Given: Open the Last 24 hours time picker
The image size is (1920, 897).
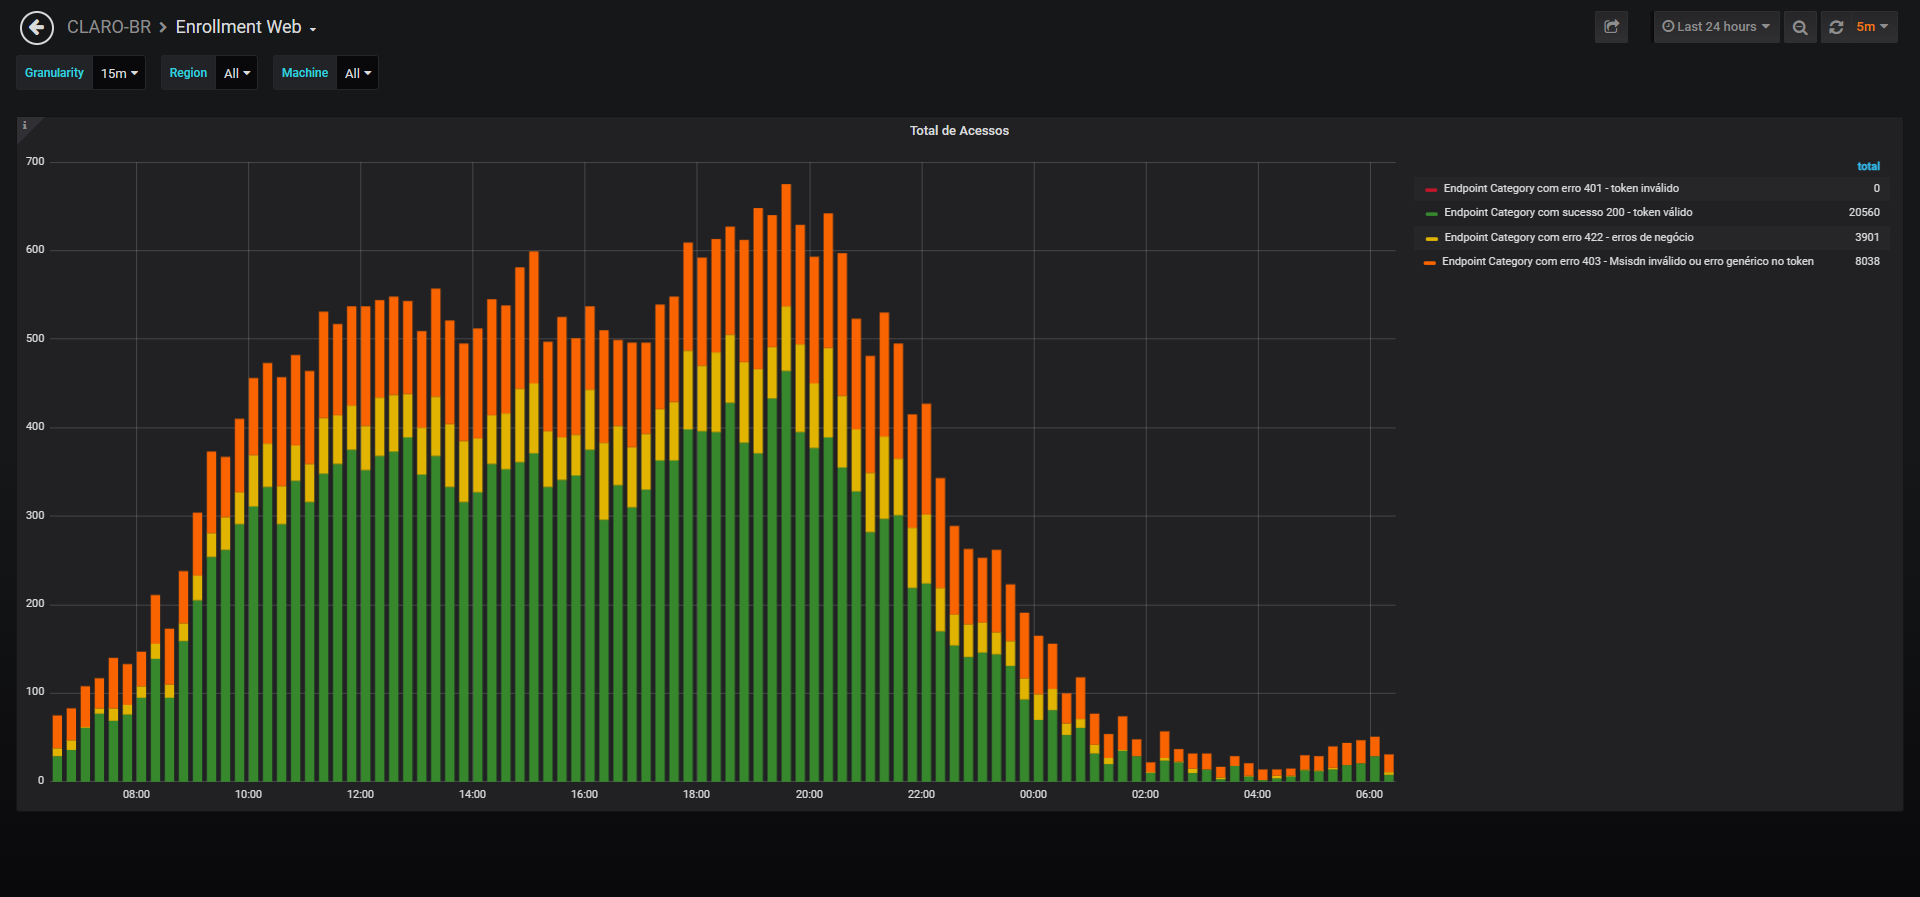Looking at the screenshot, I should click(1716, 27).
